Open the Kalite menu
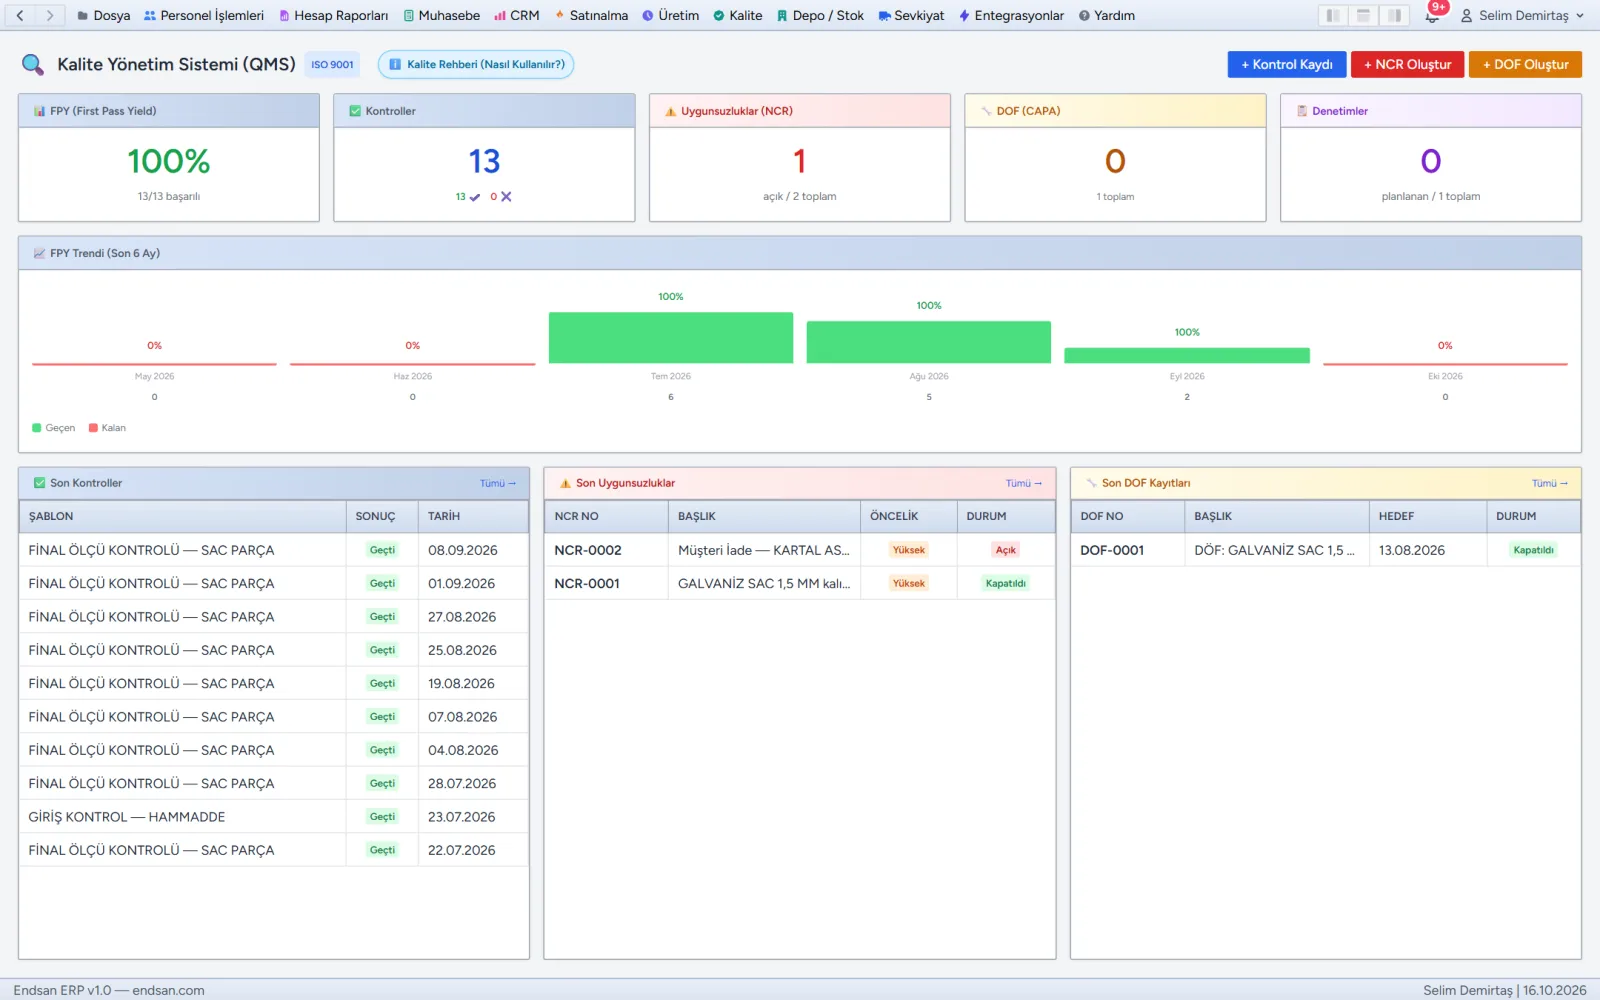1600x1000 pixels. tap(738, 15)
